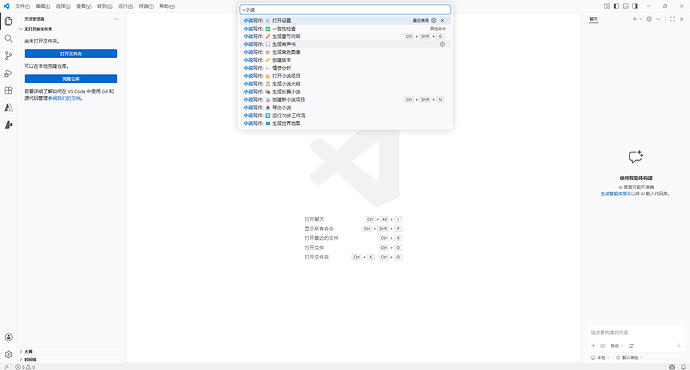Image resolution: width=690 pixels, height=370 pixels.
Task: Open the Manage gear icon in activity bar
Action: pyautogui.click(x=8, y=355)
